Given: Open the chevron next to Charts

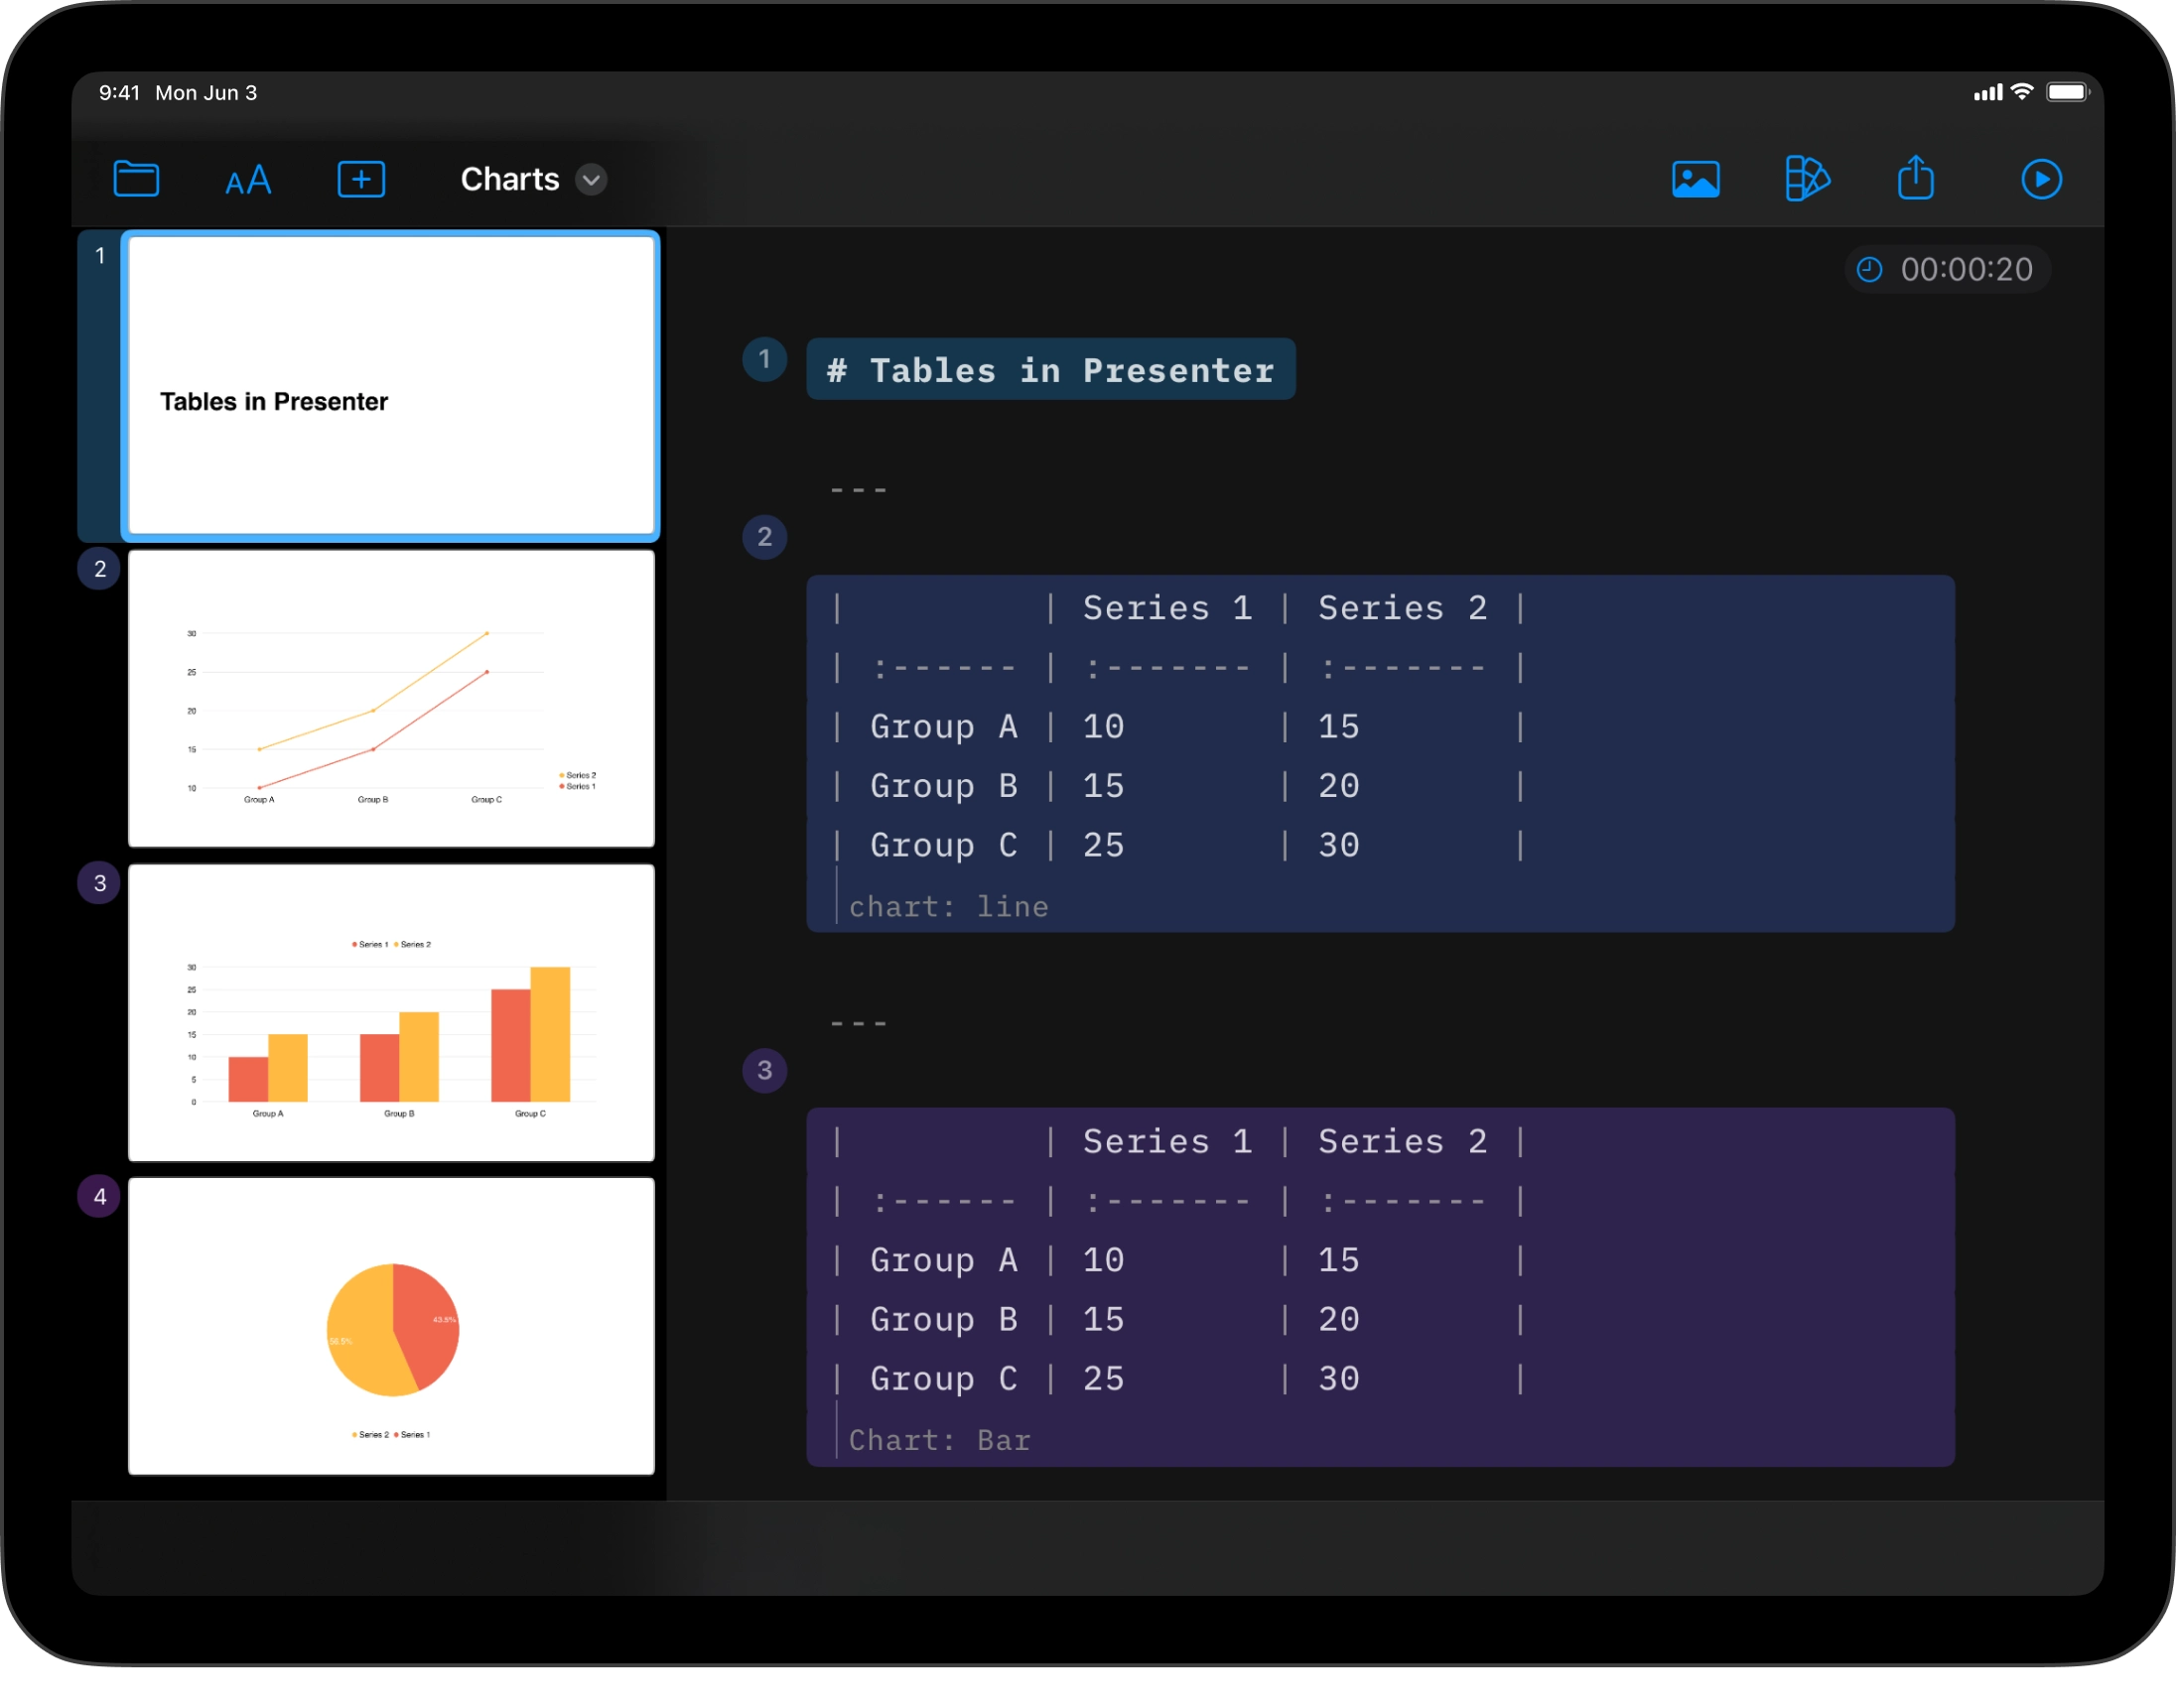Looking at the screenshot, I should (590, 181).
